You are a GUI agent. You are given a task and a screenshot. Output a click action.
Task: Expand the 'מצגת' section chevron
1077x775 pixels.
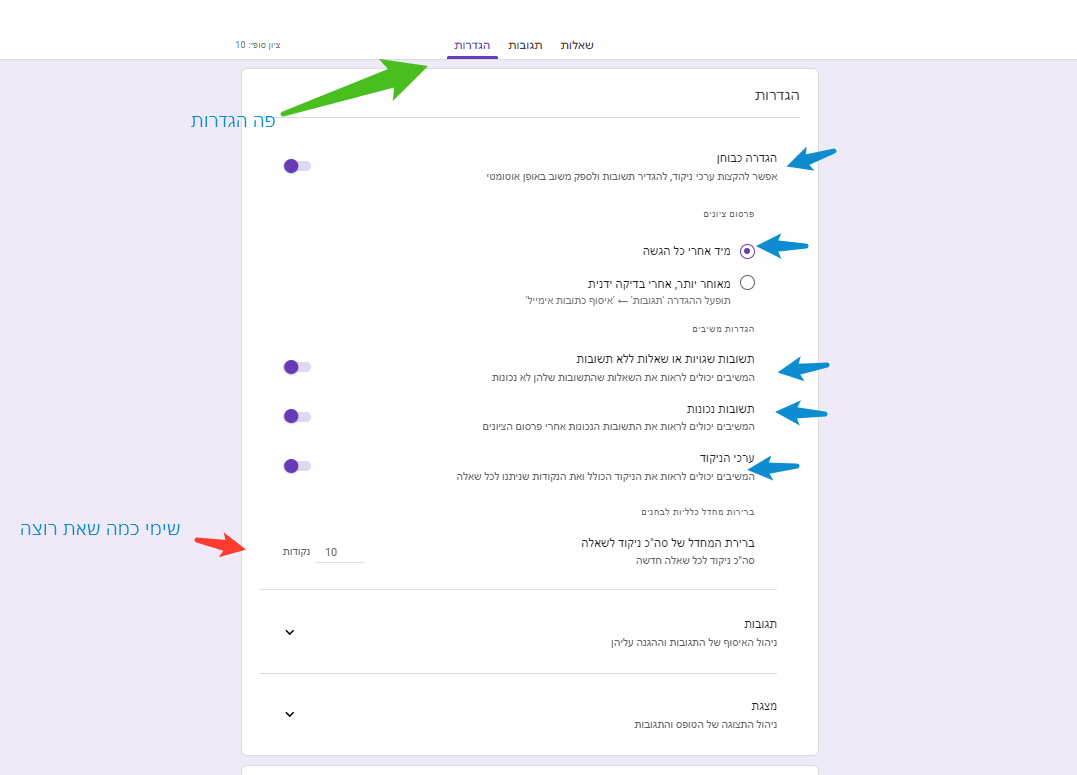coord(290,715)
